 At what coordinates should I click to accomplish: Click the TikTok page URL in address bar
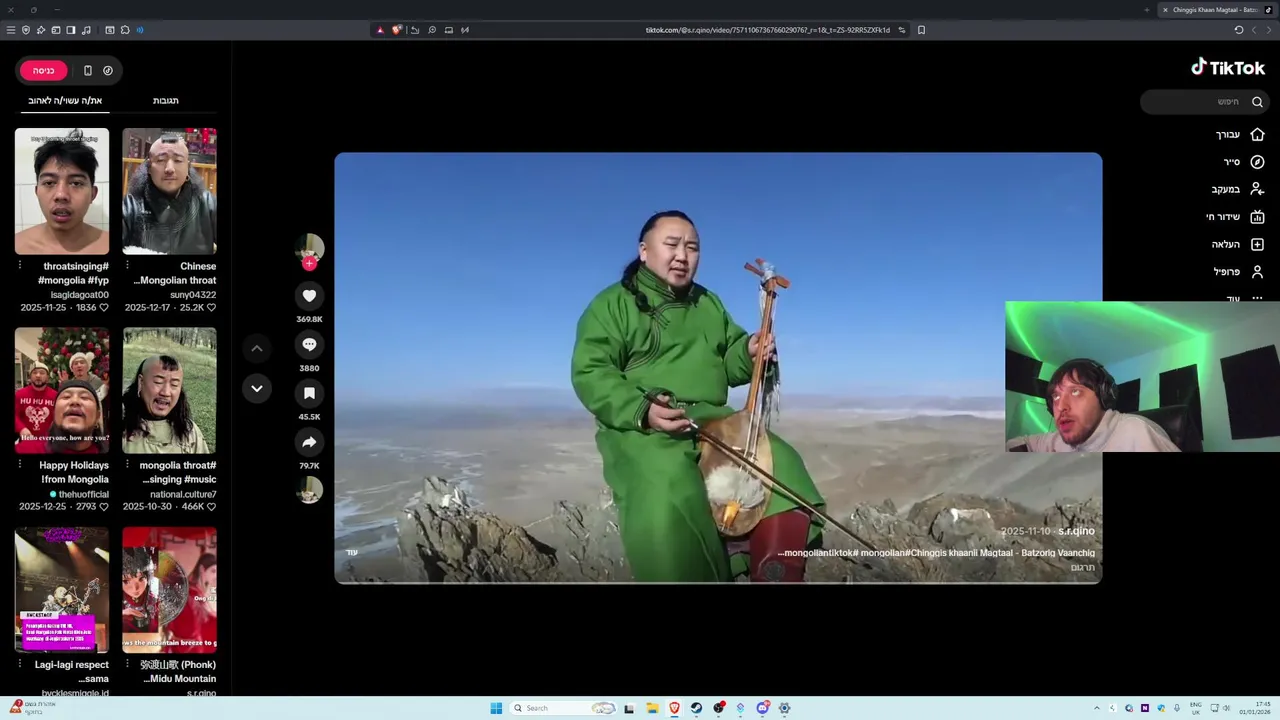(x=768, y=30)
